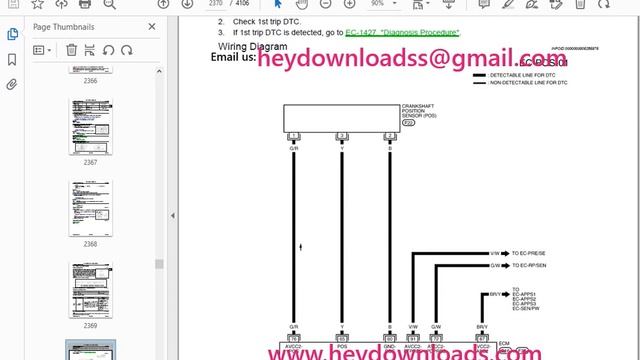Select page 2369 thumbnail
The height and width of the screenshot is (360, 640).
[91, 290]
